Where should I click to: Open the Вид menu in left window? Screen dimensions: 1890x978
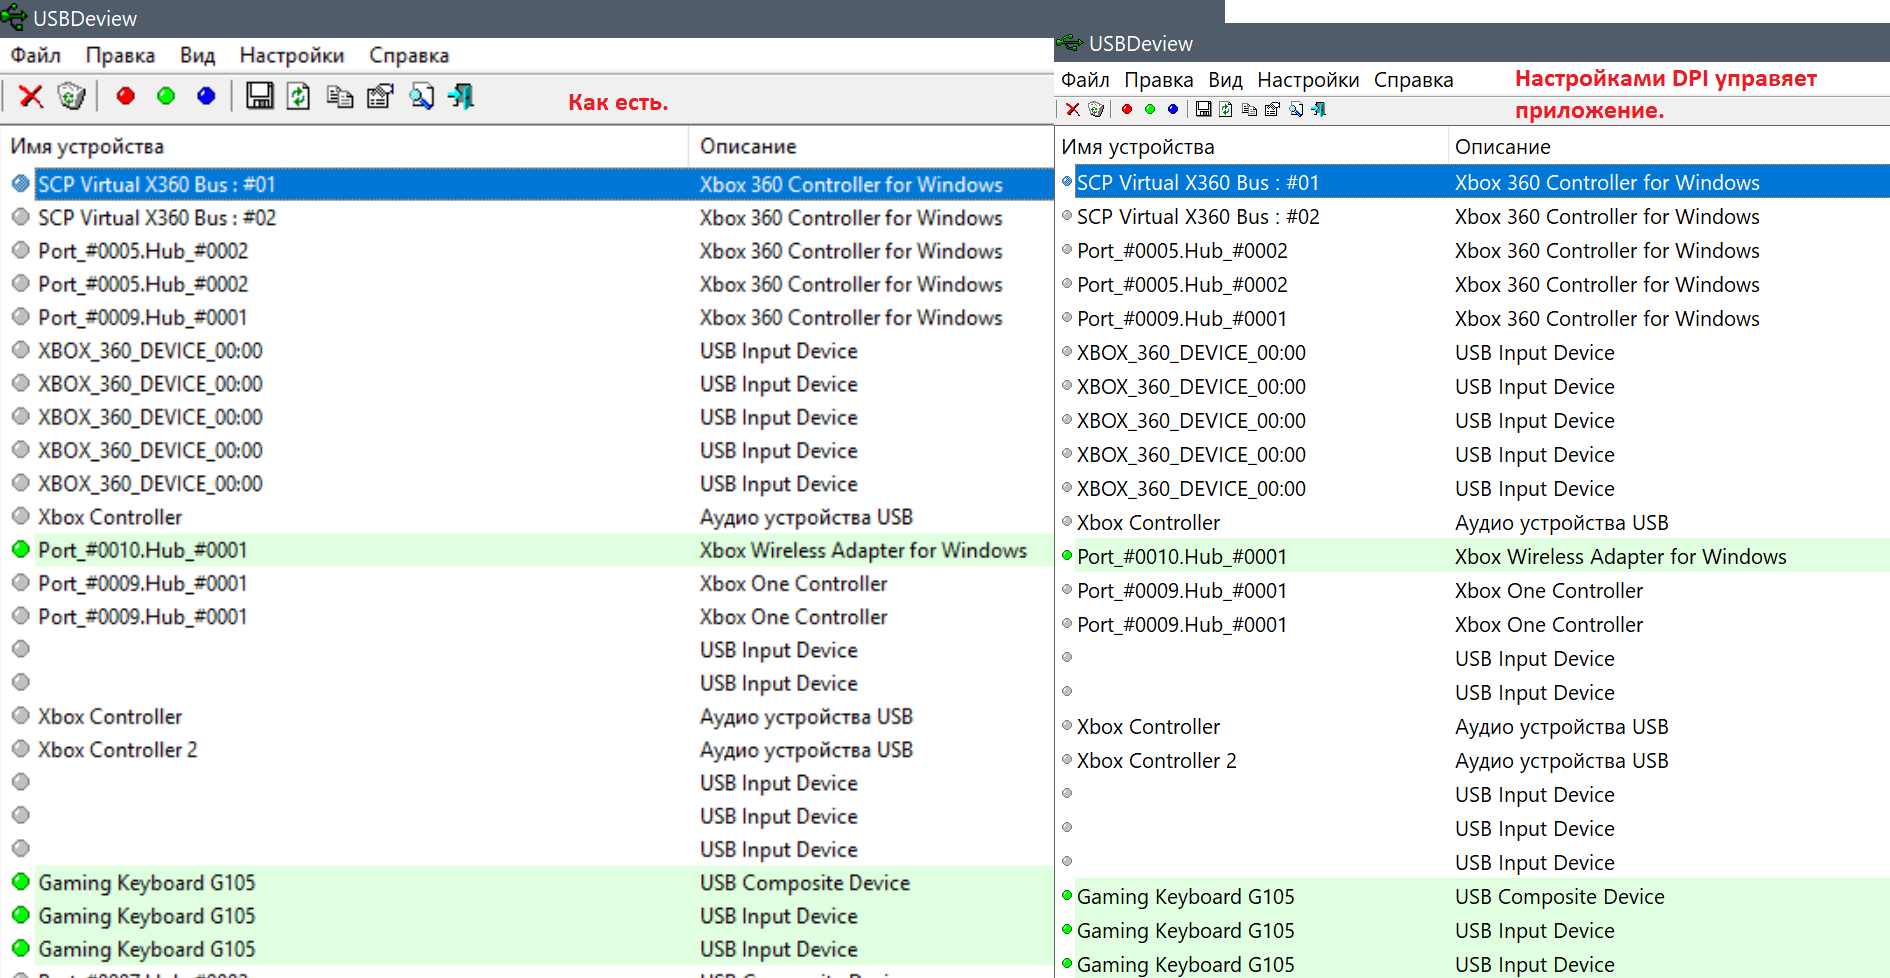pos(198,55)
